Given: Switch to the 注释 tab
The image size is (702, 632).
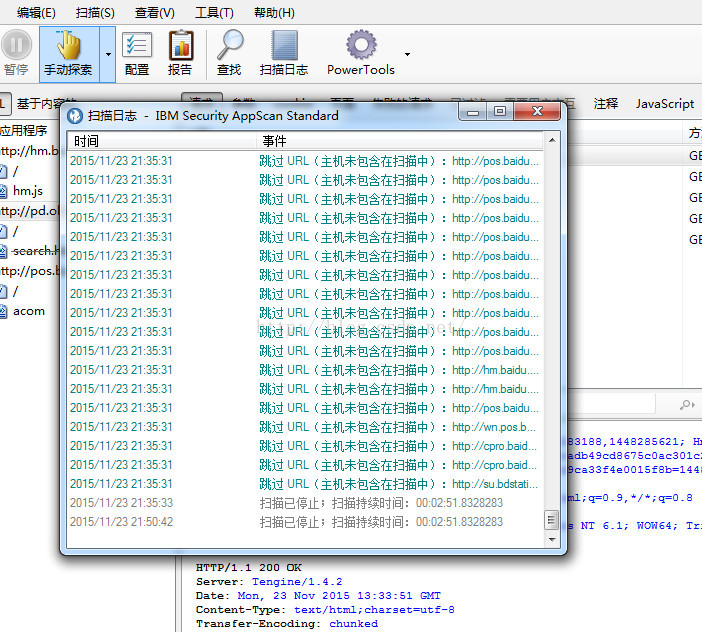Looking at the screenshot, I should tap(606, 104).
